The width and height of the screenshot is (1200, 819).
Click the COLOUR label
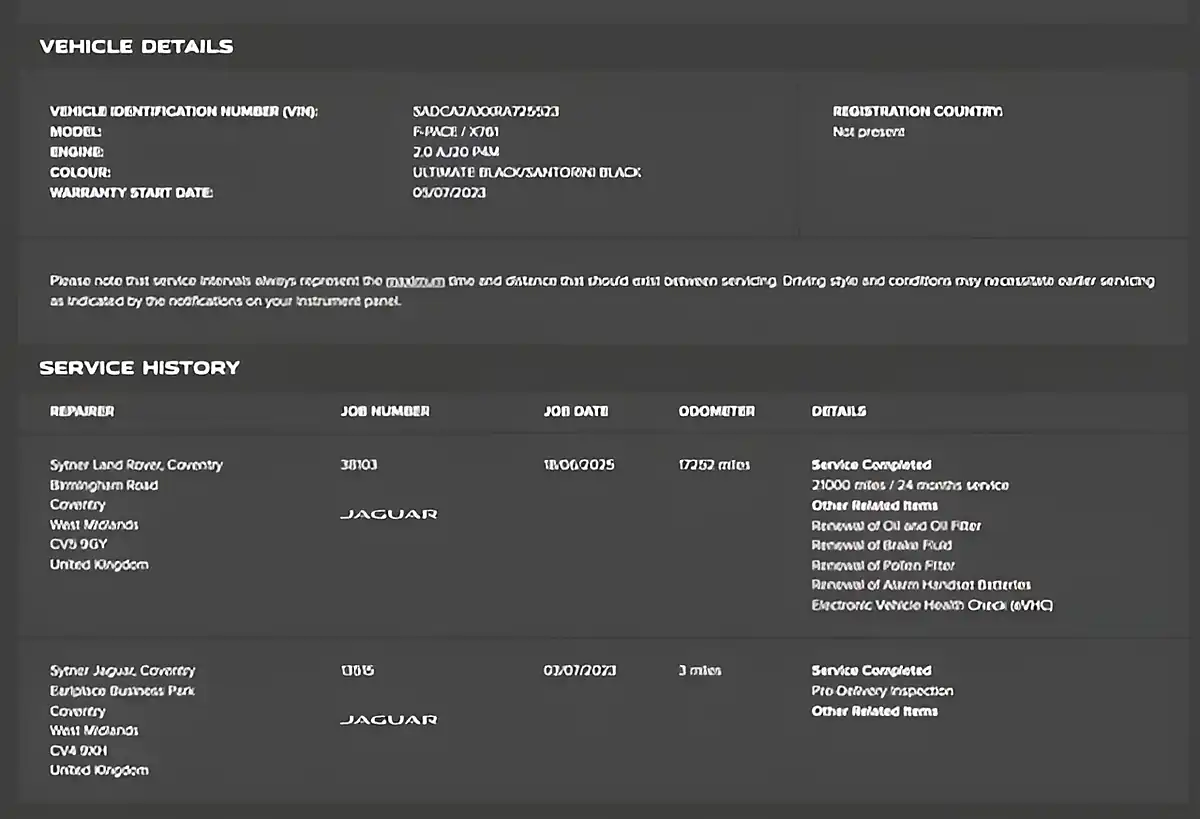[x=80, y=172]
